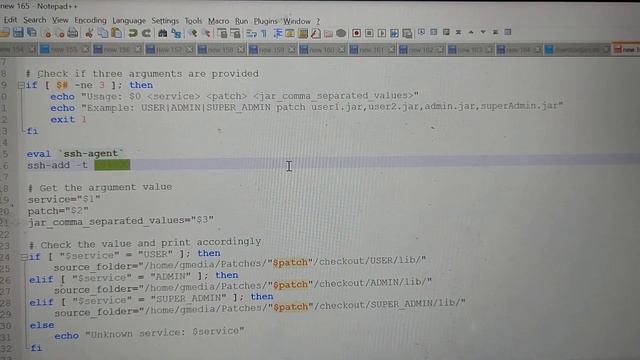Click the Copy toolbar icon
640x360 pixels.
(x=102, y=33)
